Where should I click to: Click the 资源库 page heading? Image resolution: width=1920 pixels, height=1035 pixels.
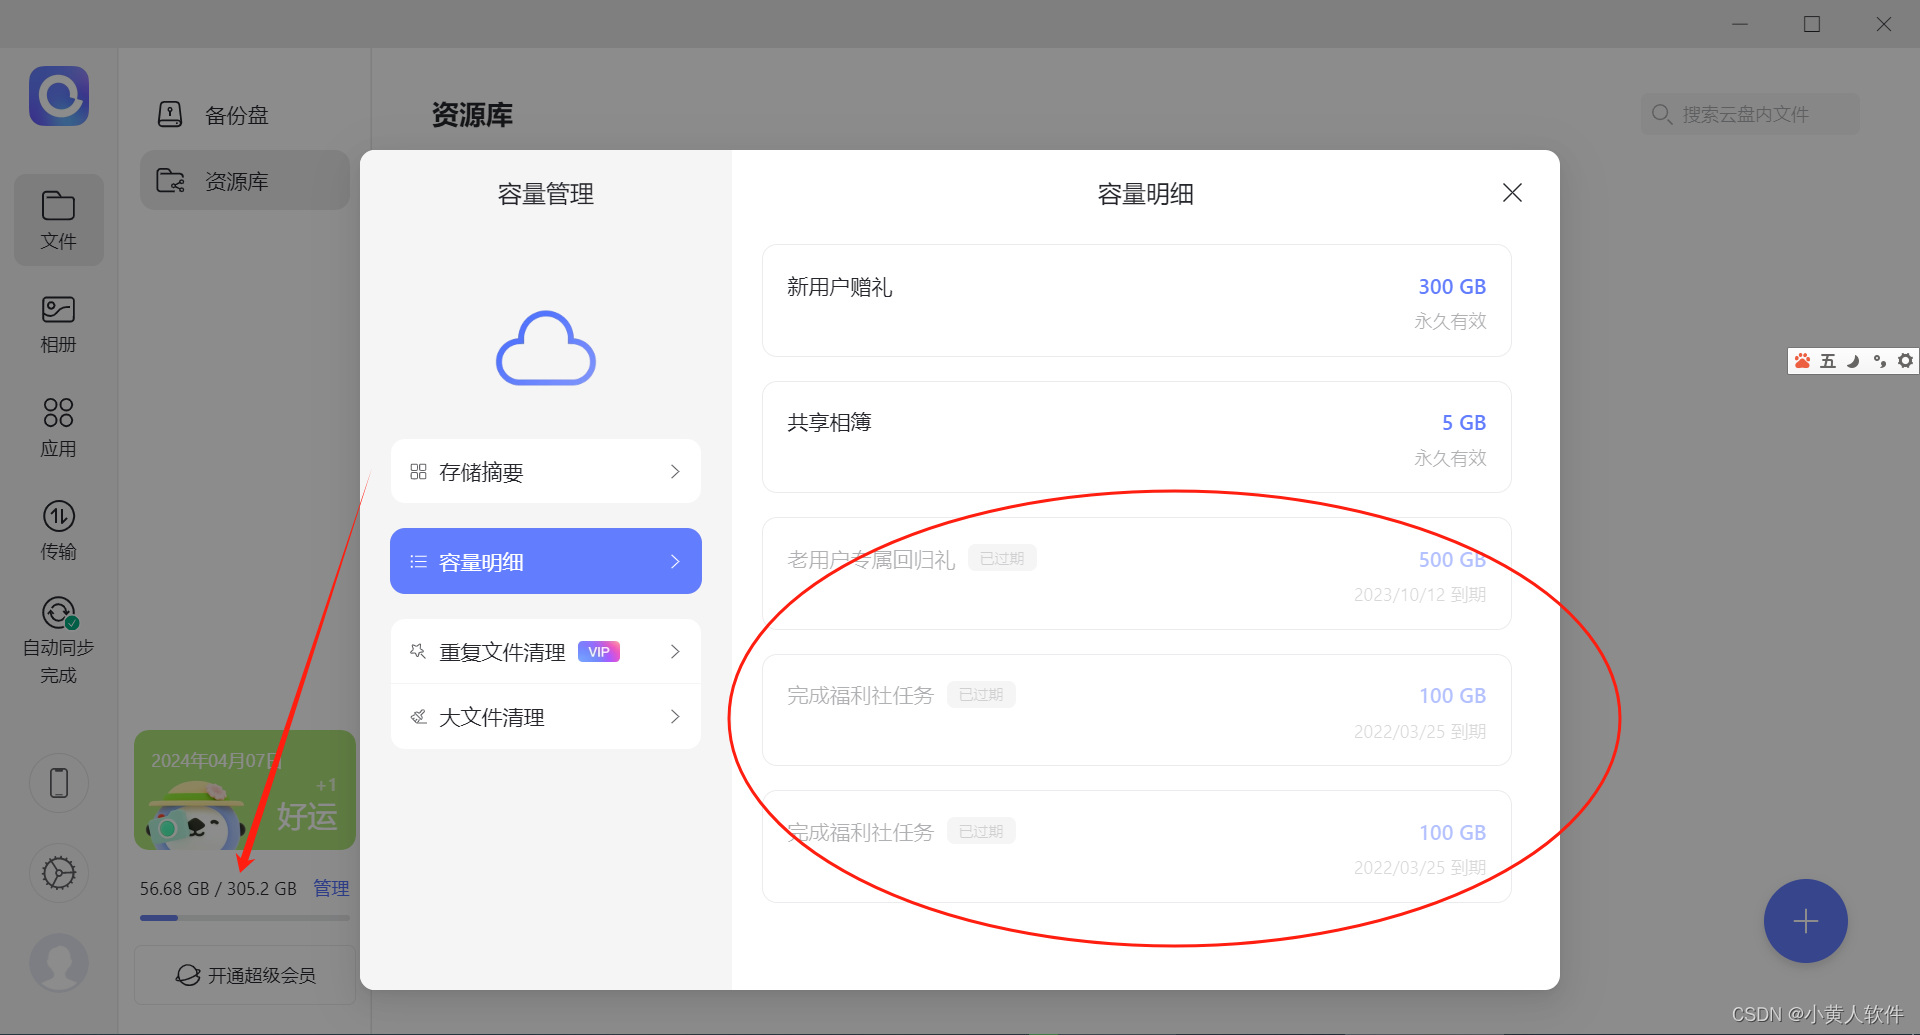pos(472,115)
